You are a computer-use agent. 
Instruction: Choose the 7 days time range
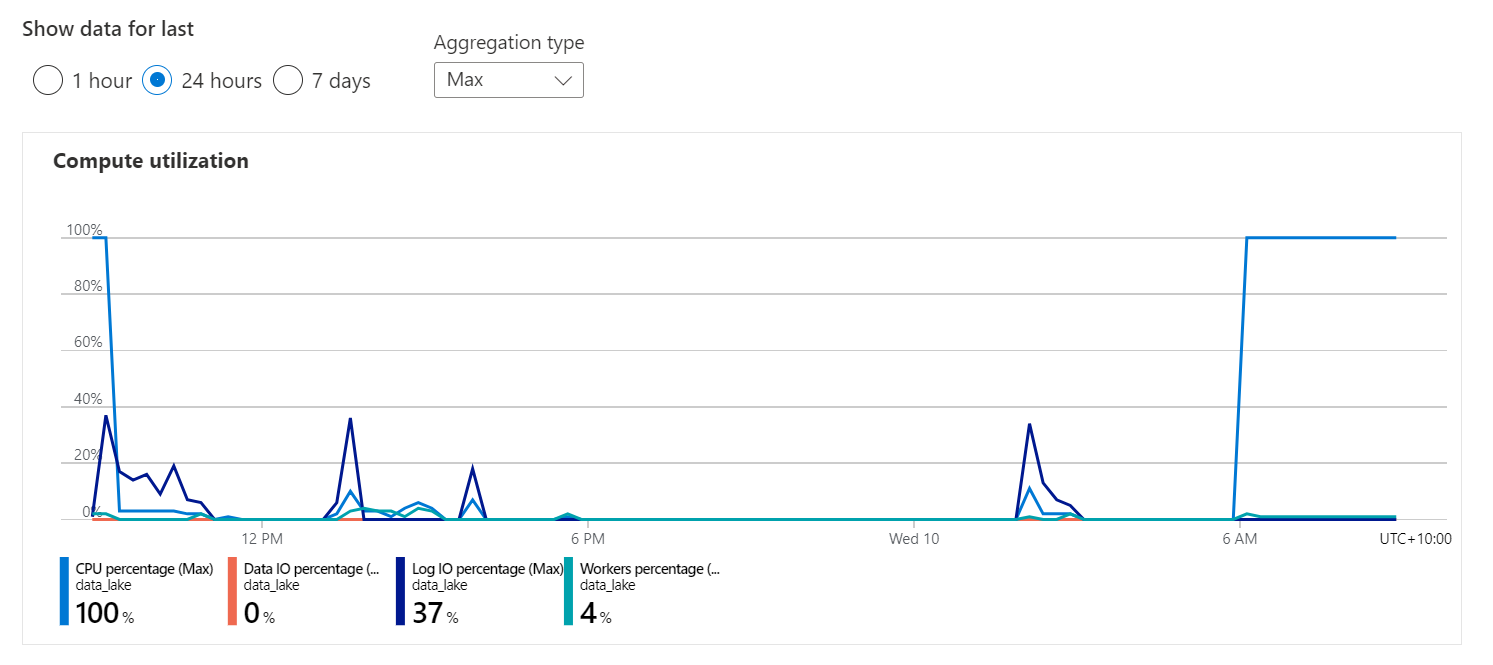(288, 81)
